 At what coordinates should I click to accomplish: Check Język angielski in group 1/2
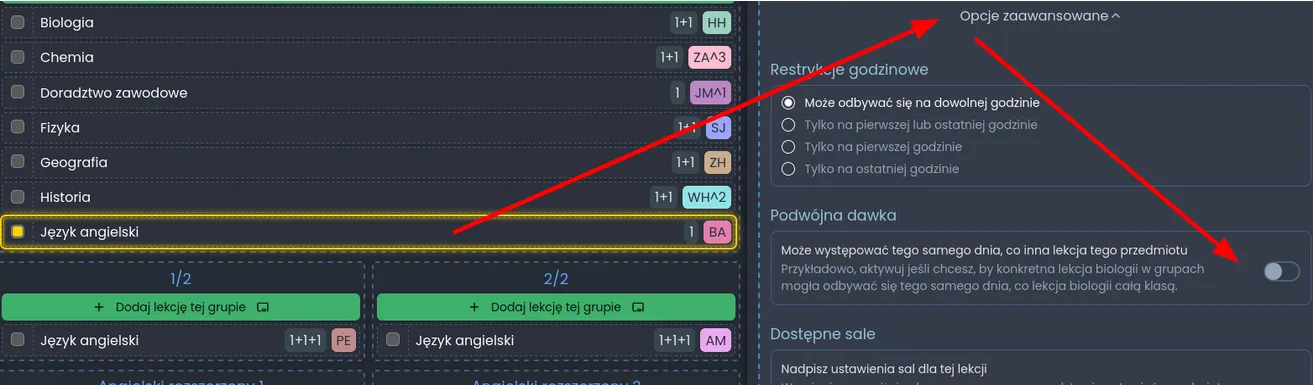tap(17, 340)
